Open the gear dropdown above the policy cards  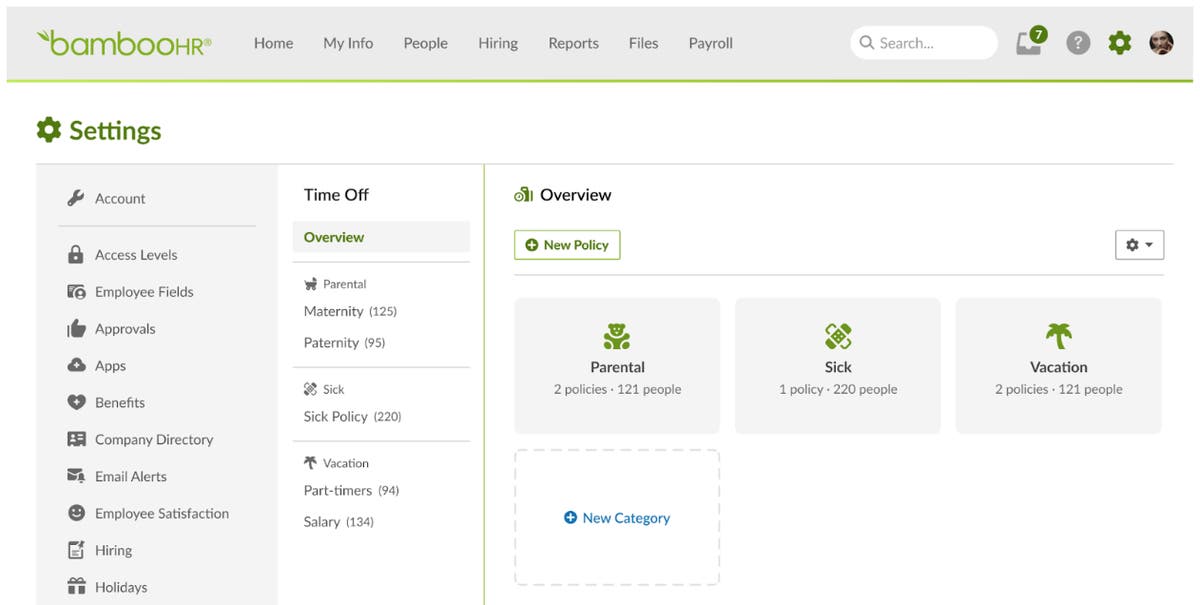[1139, 244]
